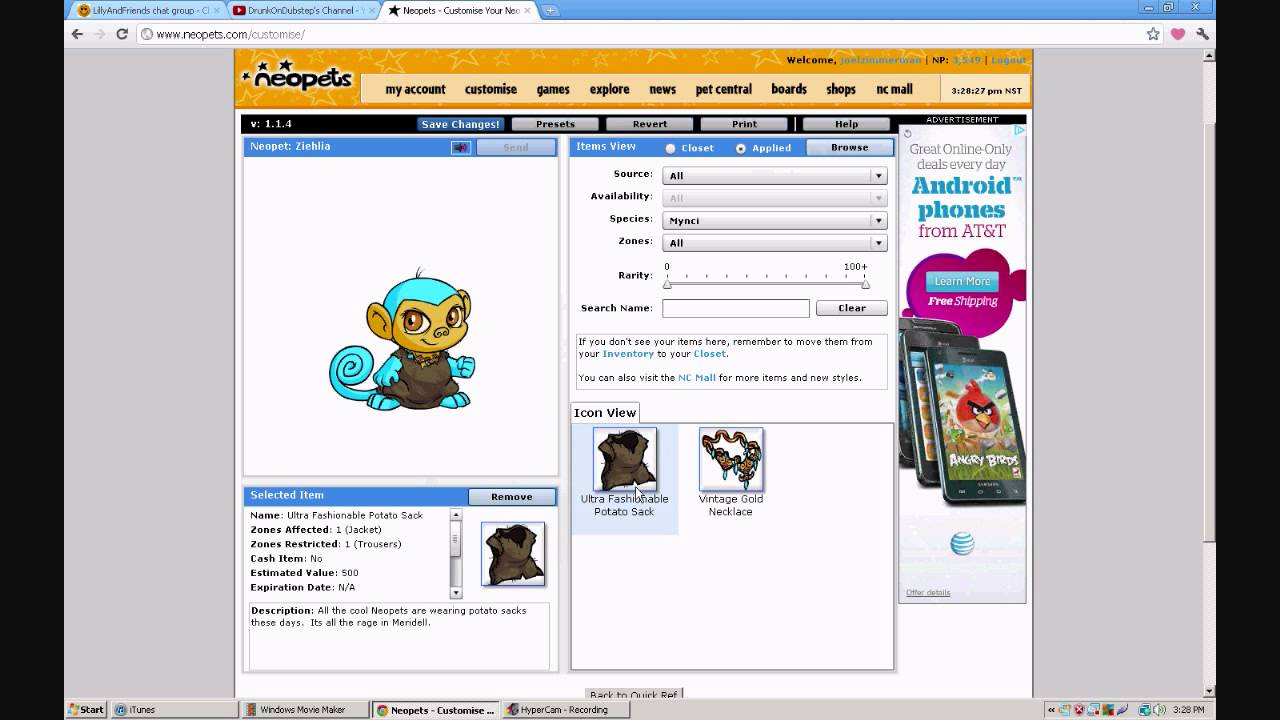The image size is (1280, 720).
Task: Select the Applied radio button
Action: coord(741,148)
